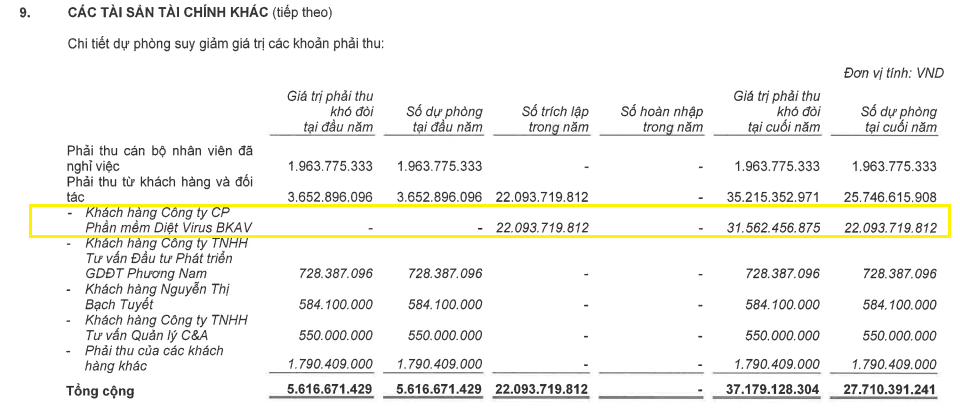Click value 25.746.615.908 end-of-year provision
960x417 pixels.
click(x=891, y=197)
